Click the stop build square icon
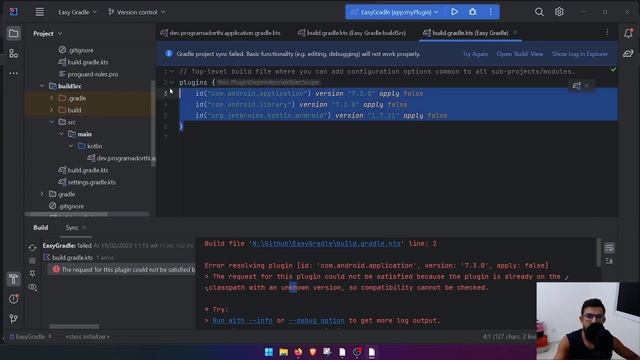This screenshot has width=640, height=360. [x=32, y=260]
